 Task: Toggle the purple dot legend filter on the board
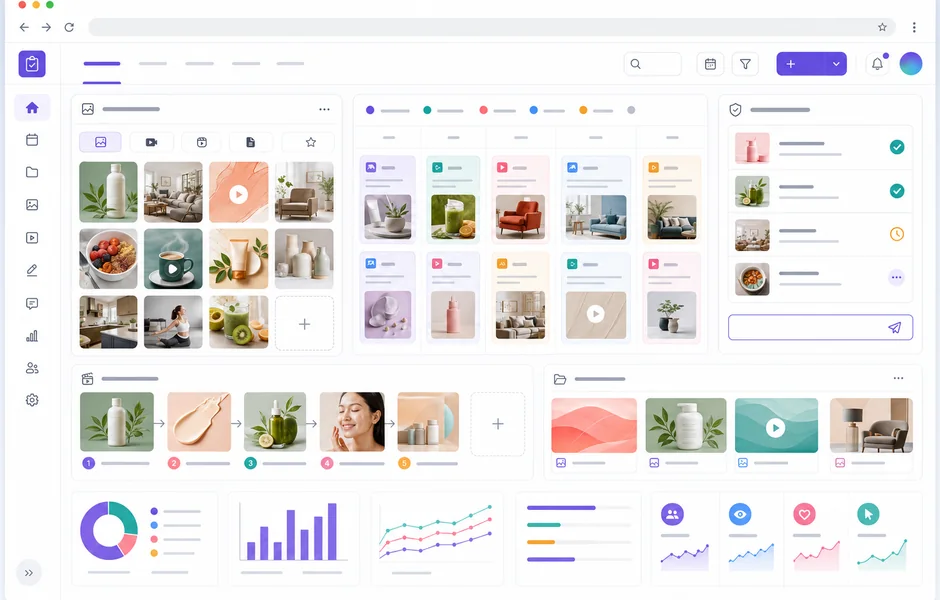coord(370,110)
